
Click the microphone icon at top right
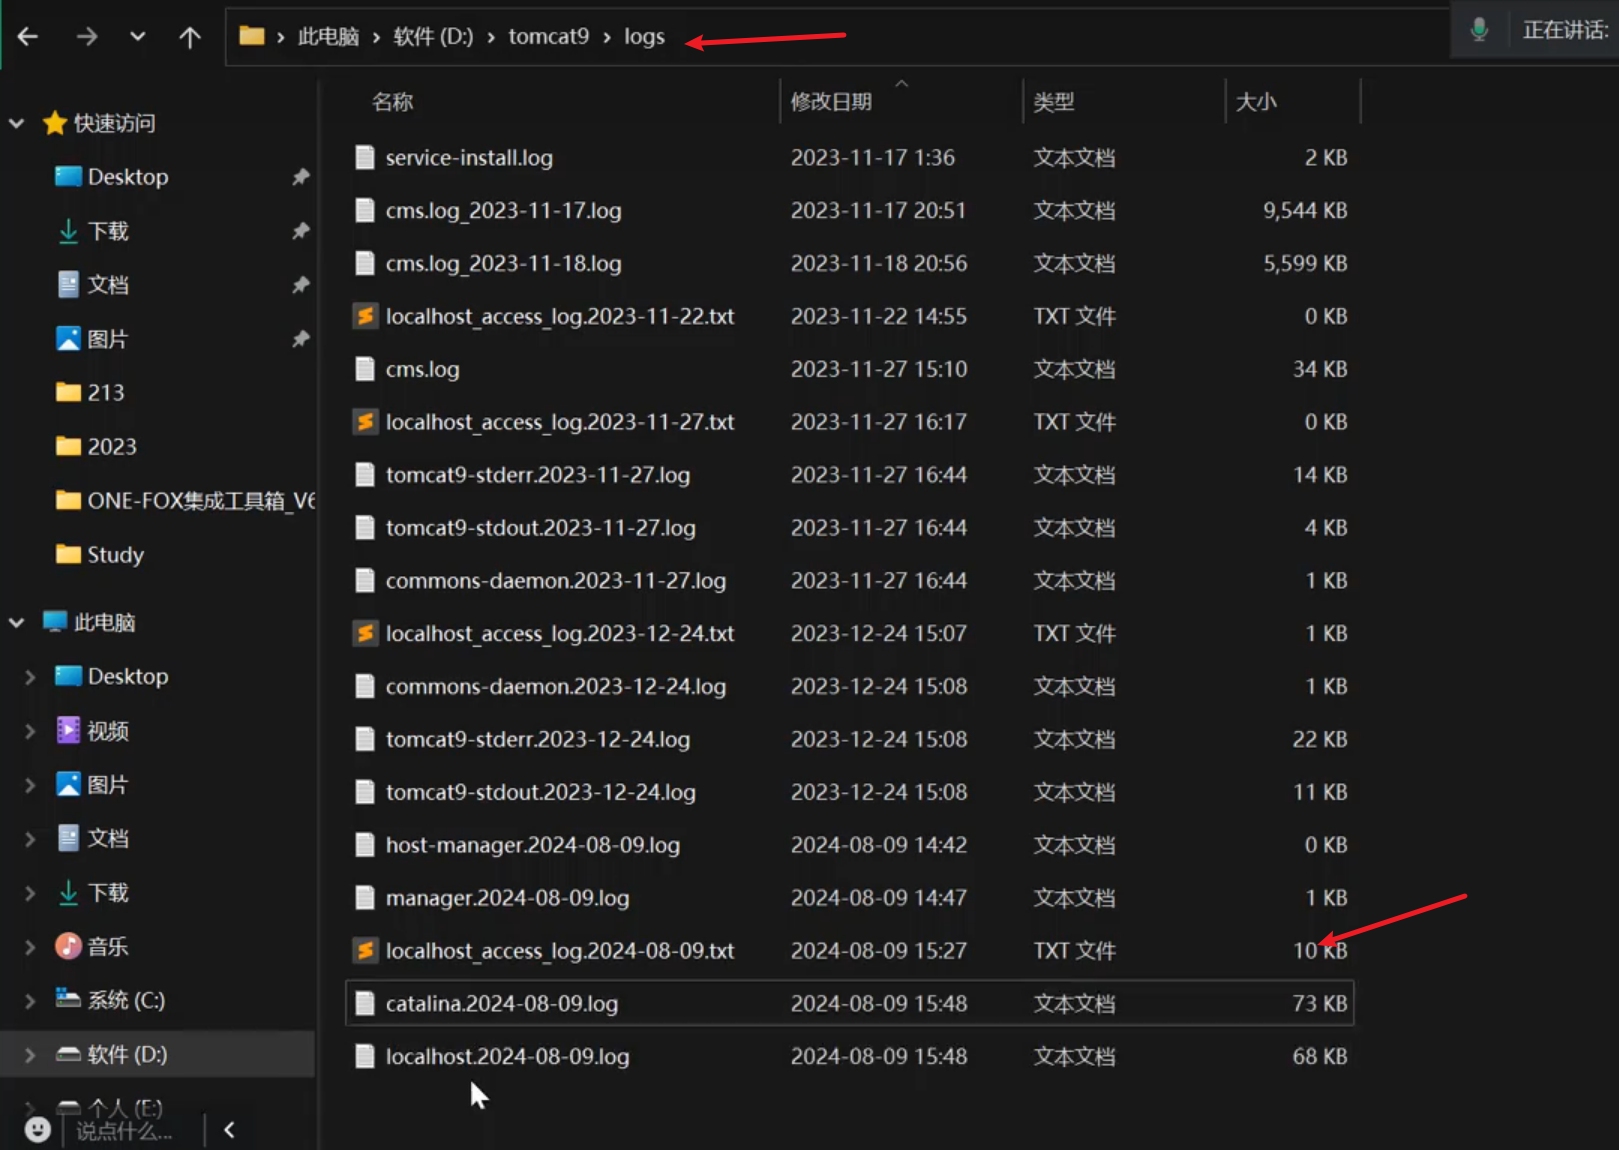click(x=1479, y=30)
